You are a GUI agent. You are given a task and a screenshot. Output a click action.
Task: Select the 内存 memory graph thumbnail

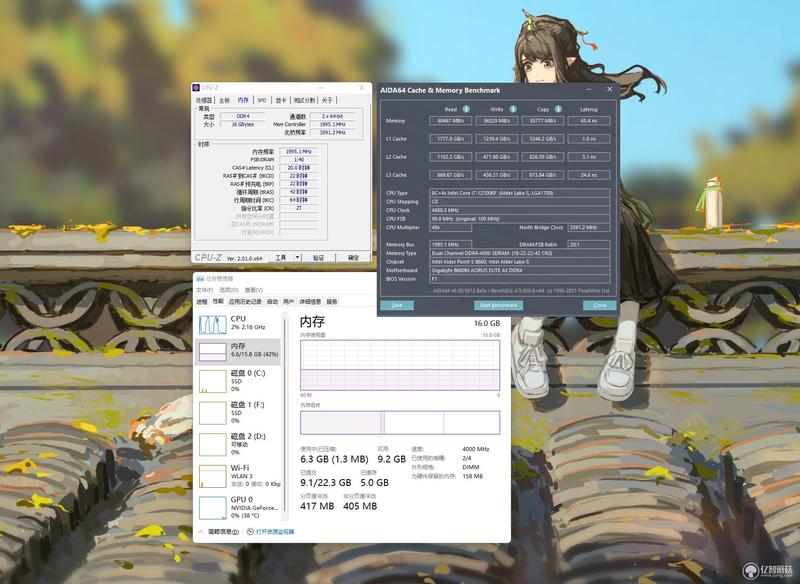point(212,352)
